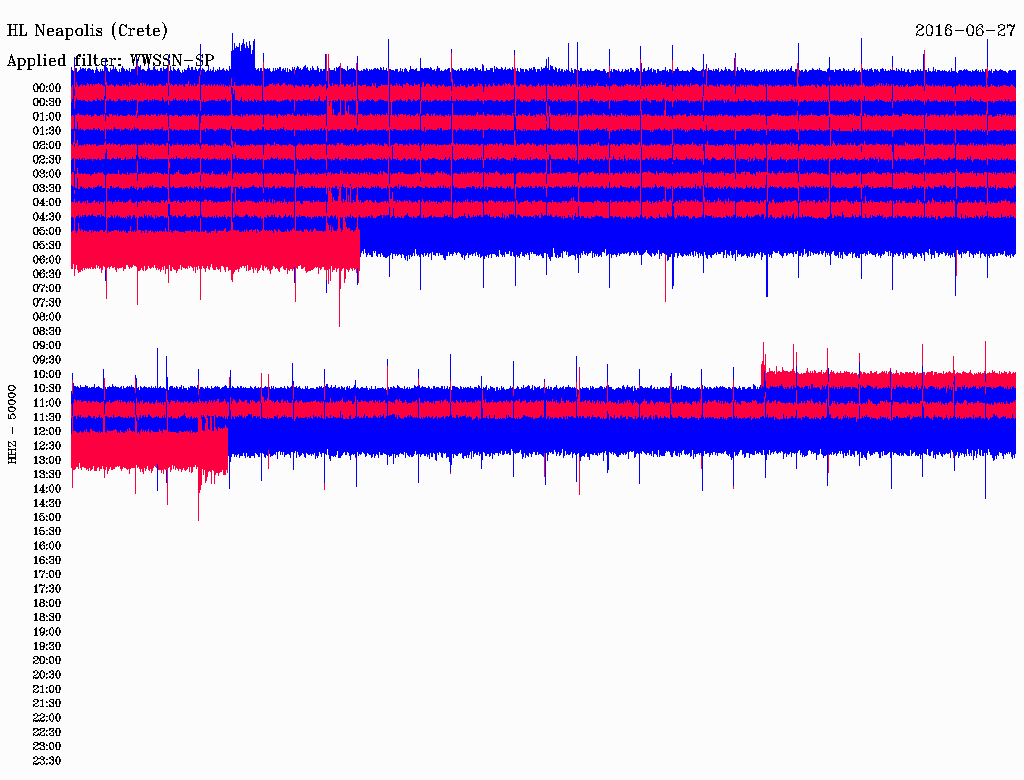Click the 00:30 time label
Screen dimensions: 1024x780
[47, 102]
